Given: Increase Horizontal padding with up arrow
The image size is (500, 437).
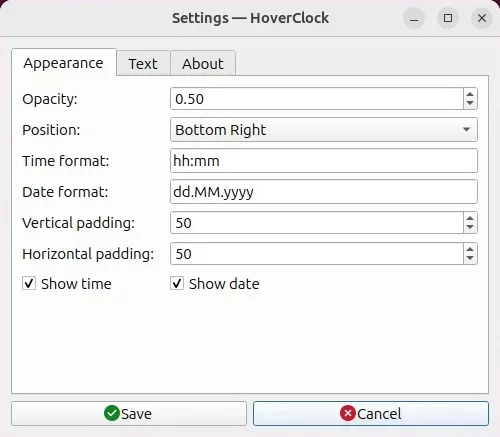Looking at the screenshot, I should (470, 249).
